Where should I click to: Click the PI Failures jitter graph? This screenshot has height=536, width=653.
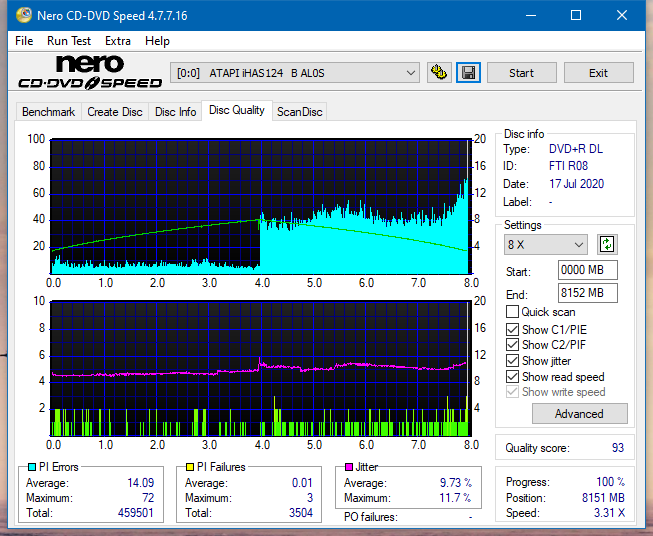(261, 368)
